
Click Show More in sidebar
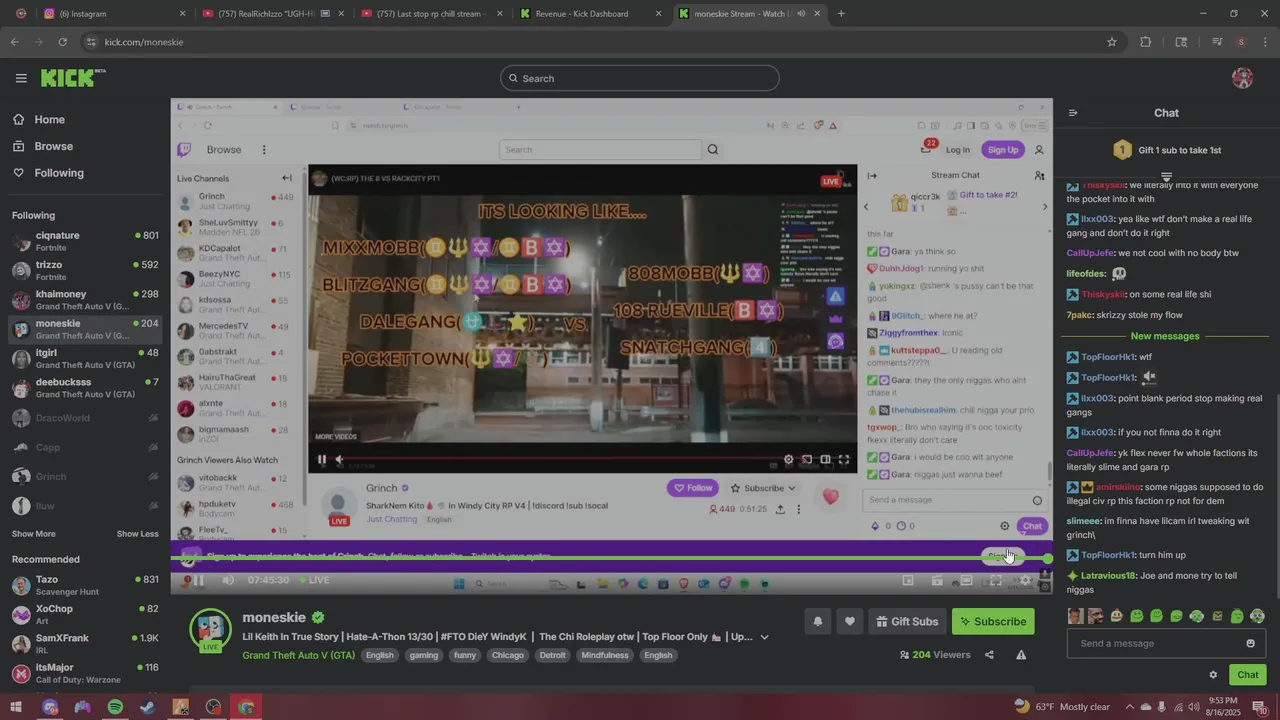coord(34,534)
